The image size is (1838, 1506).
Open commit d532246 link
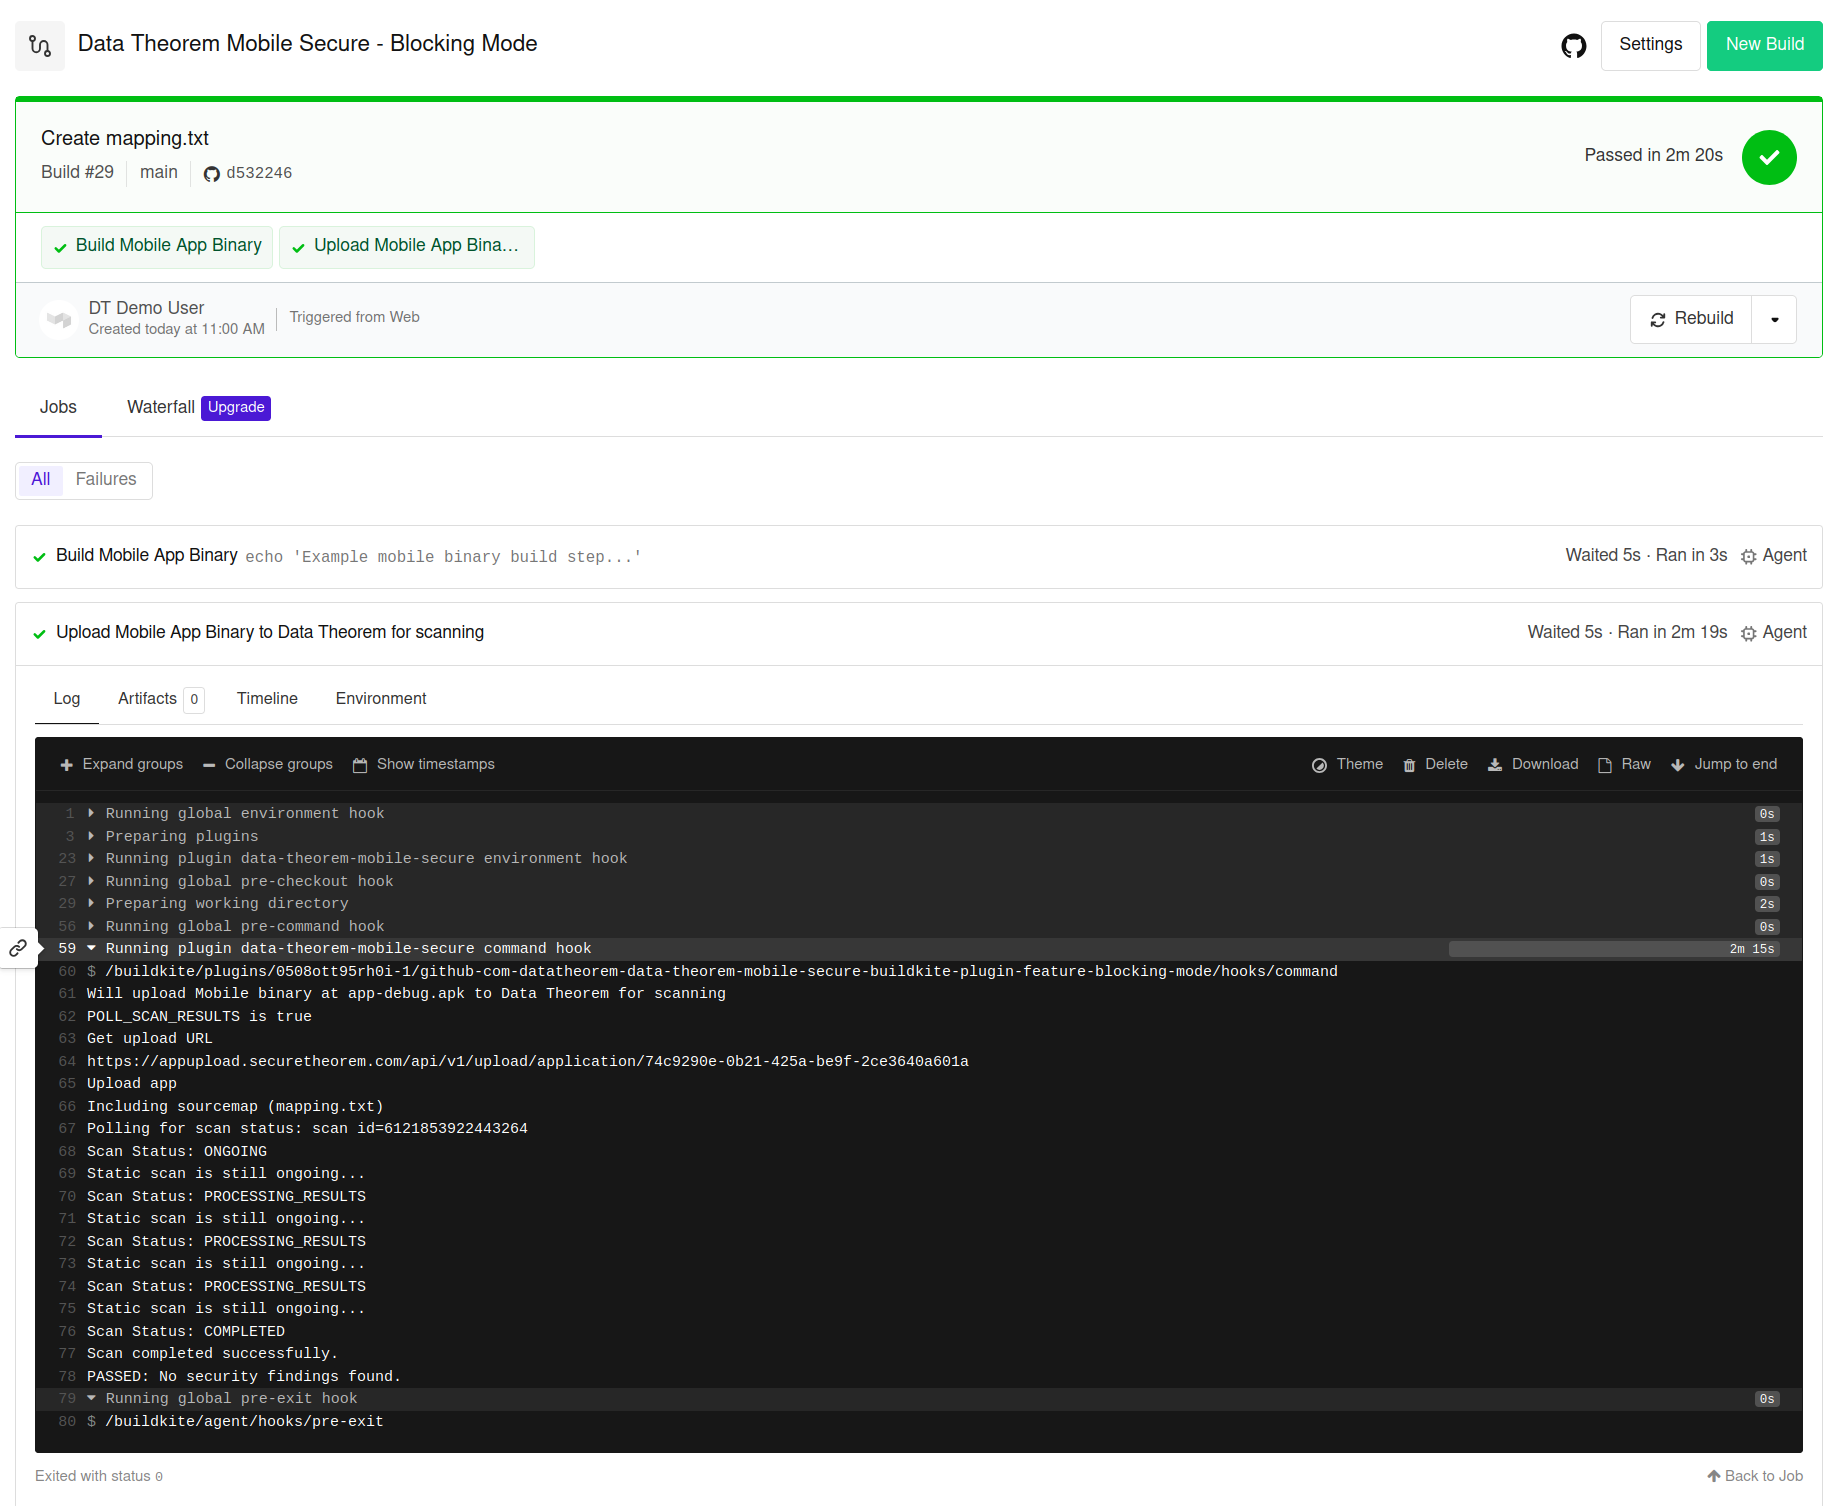tap(259, 173)
